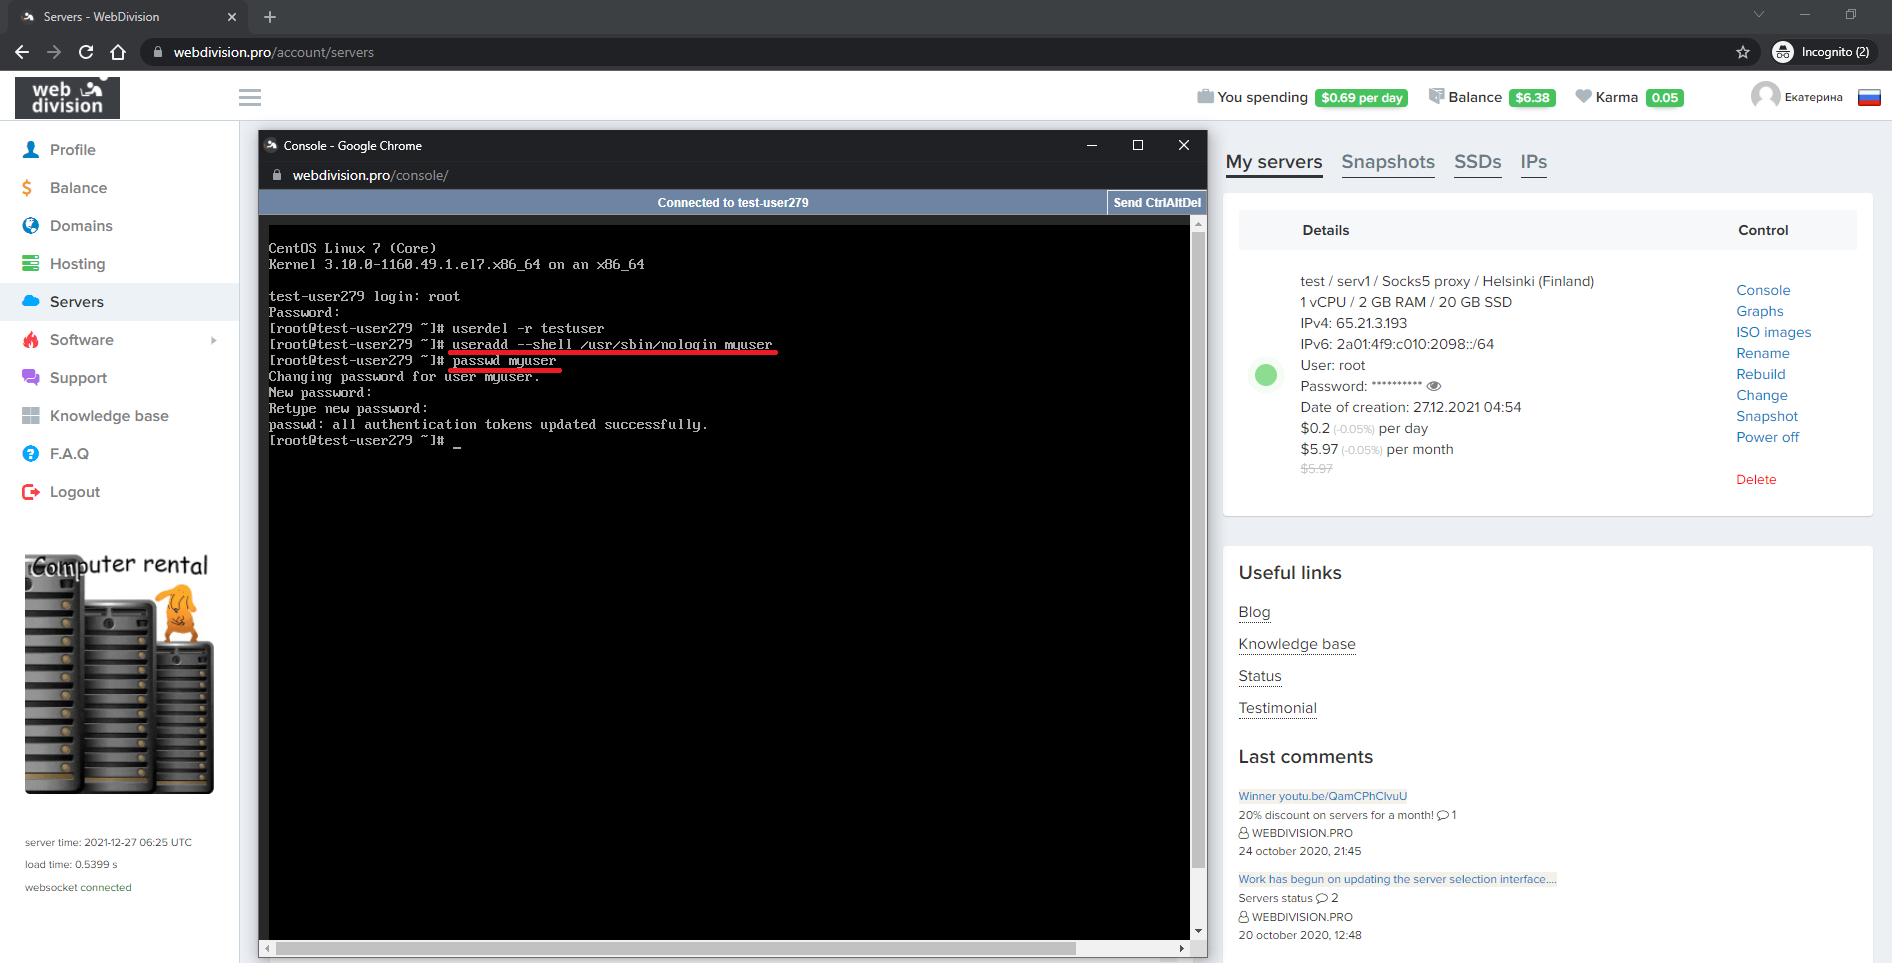Image resolution: width=1892 pixels, height=963 pixels.
Task: Click the Profile person icon in sidebar
Action: 31,150
